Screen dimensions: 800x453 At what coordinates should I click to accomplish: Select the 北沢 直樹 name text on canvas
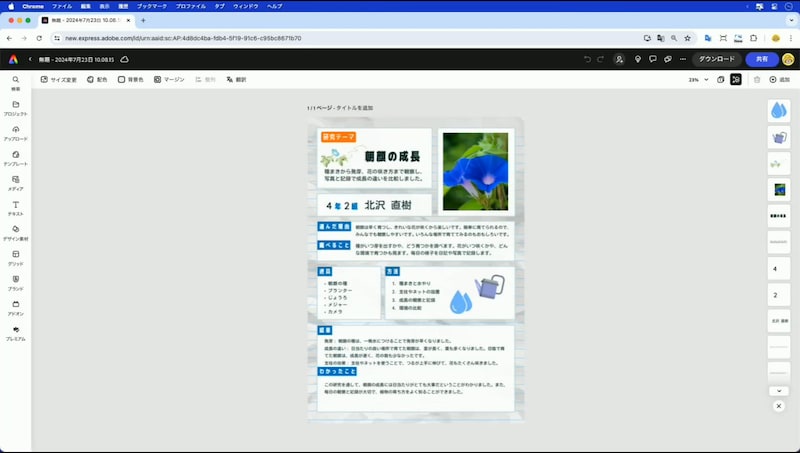(x=388, y=205)
